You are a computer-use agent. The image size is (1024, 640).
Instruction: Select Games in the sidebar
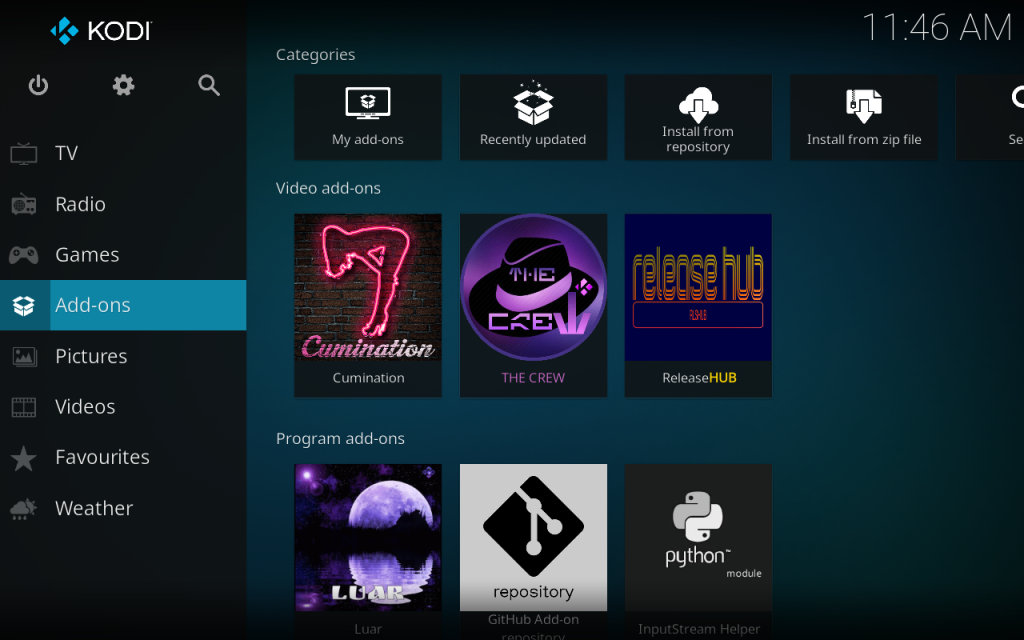(87, 255)
